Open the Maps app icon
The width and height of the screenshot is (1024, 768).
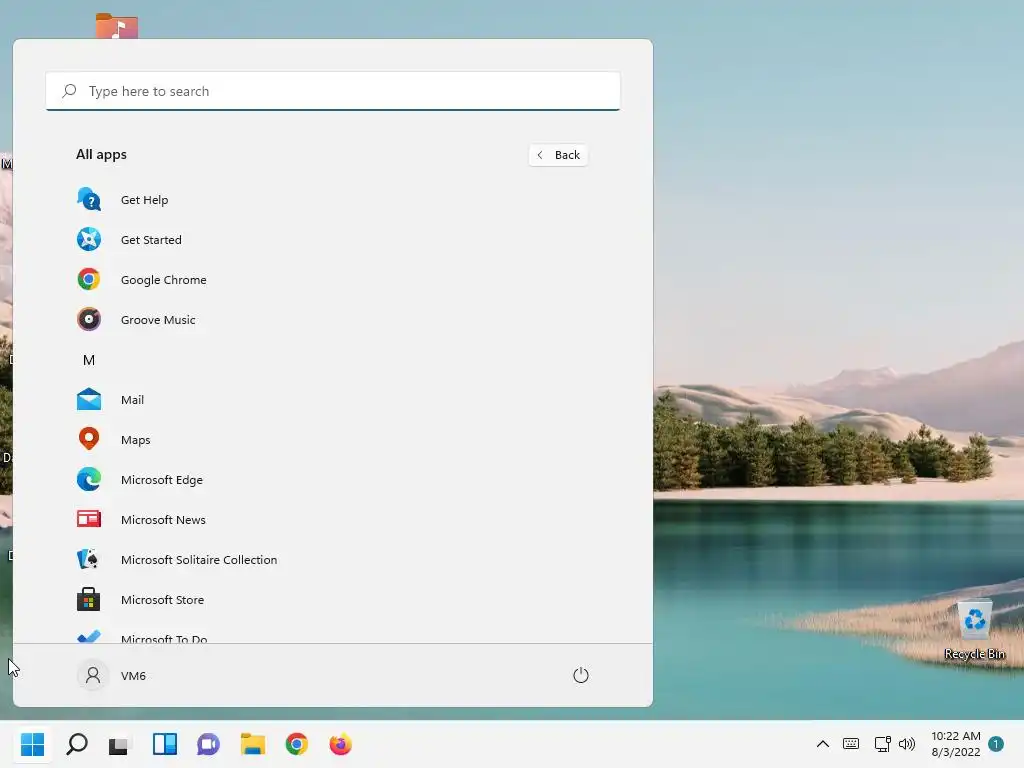(89, 439)
